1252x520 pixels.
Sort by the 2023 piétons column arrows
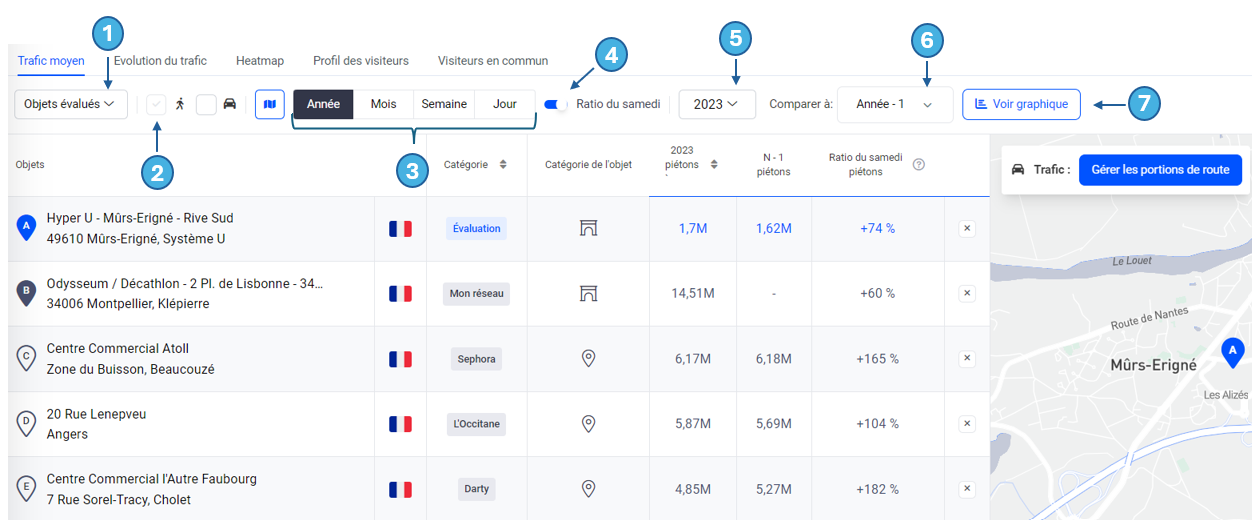point(714,165)
